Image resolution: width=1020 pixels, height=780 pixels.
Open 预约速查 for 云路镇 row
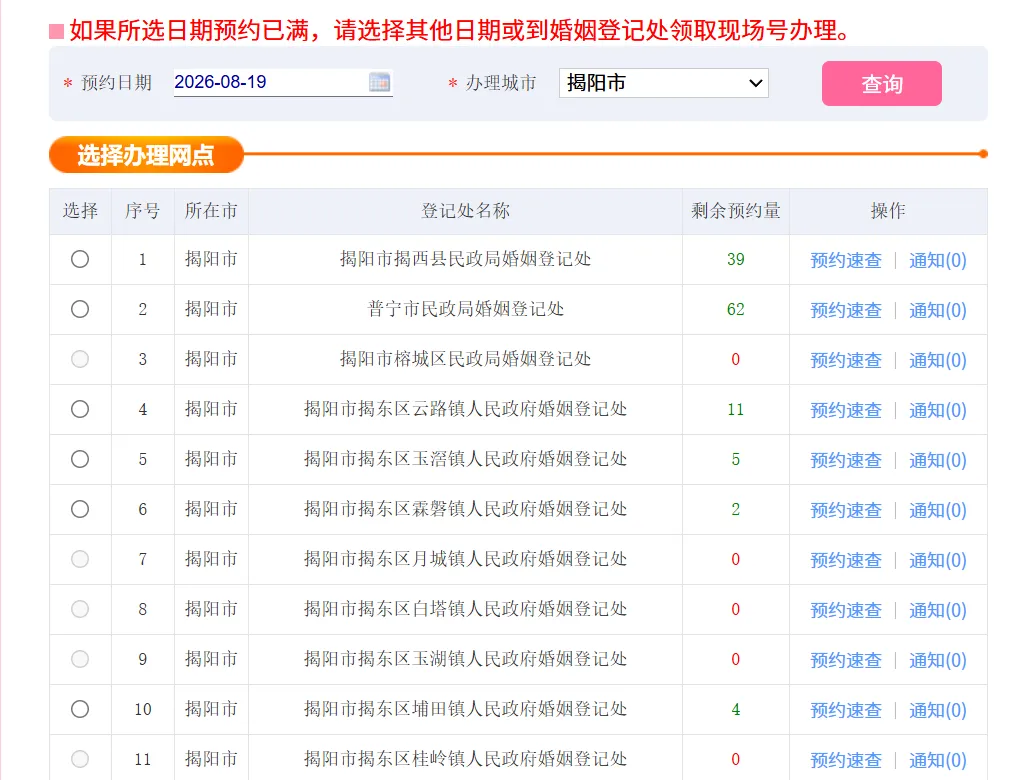[846, 410]
